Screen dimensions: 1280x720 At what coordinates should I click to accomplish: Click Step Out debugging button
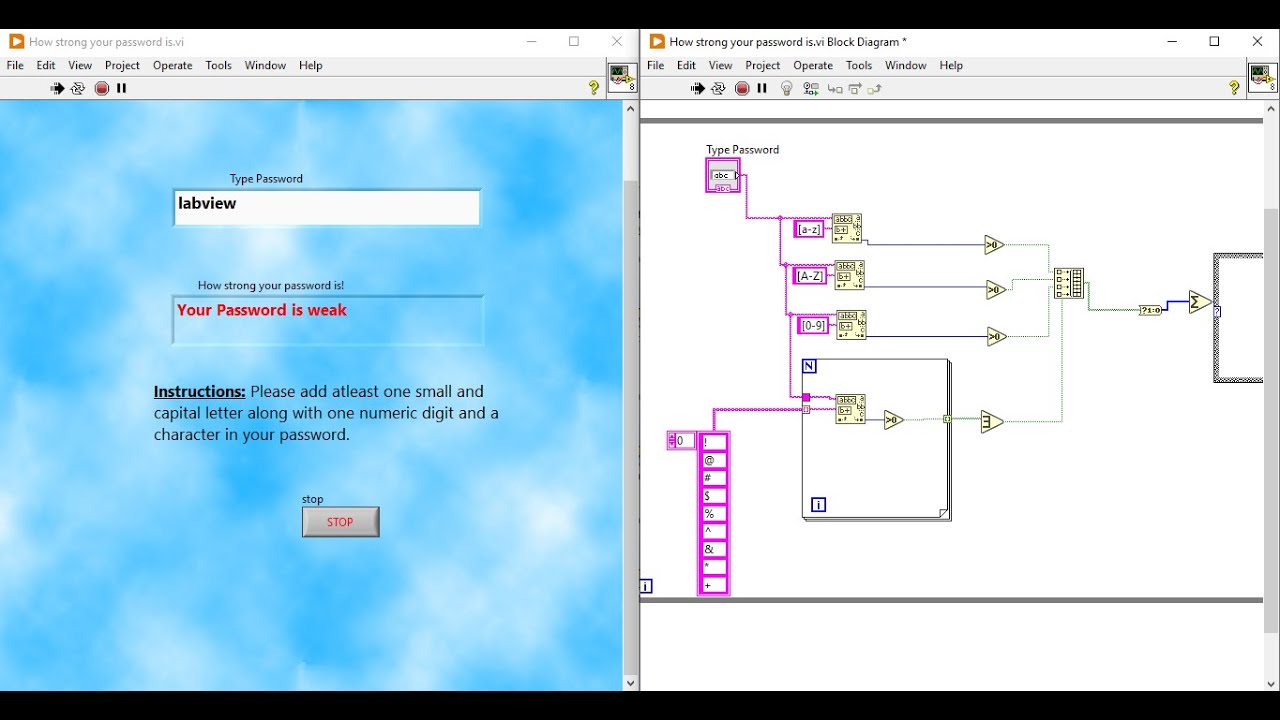[x=875, y=88]
